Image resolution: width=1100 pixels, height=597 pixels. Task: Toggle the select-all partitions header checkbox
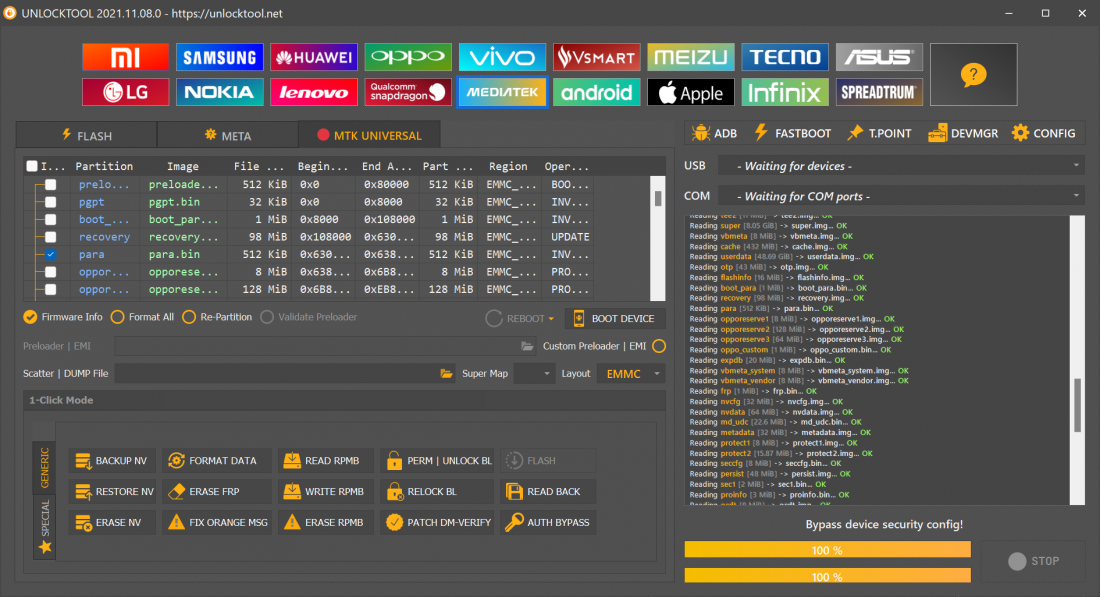pos(32,166)
